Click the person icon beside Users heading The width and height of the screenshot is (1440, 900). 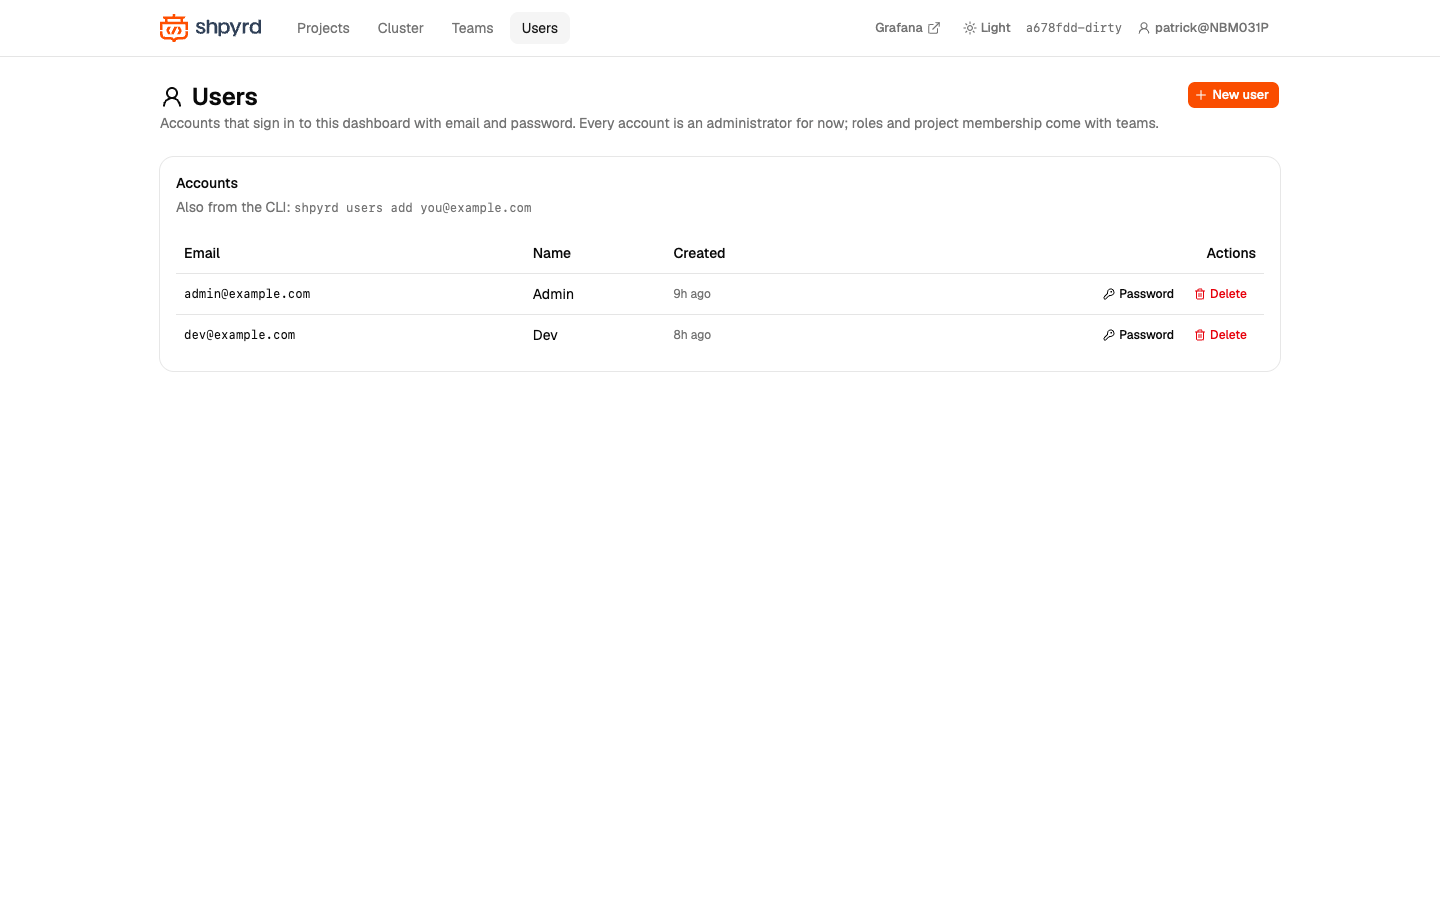click(x=172, y=97)
